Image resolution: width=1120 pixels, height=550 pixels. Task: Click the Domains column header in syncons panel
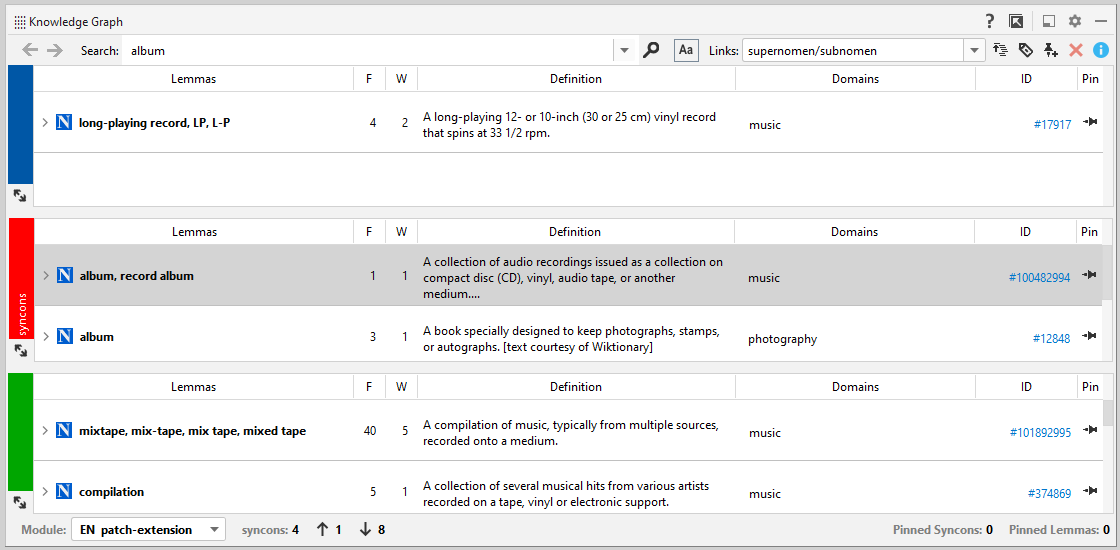(x=854, y=232)
